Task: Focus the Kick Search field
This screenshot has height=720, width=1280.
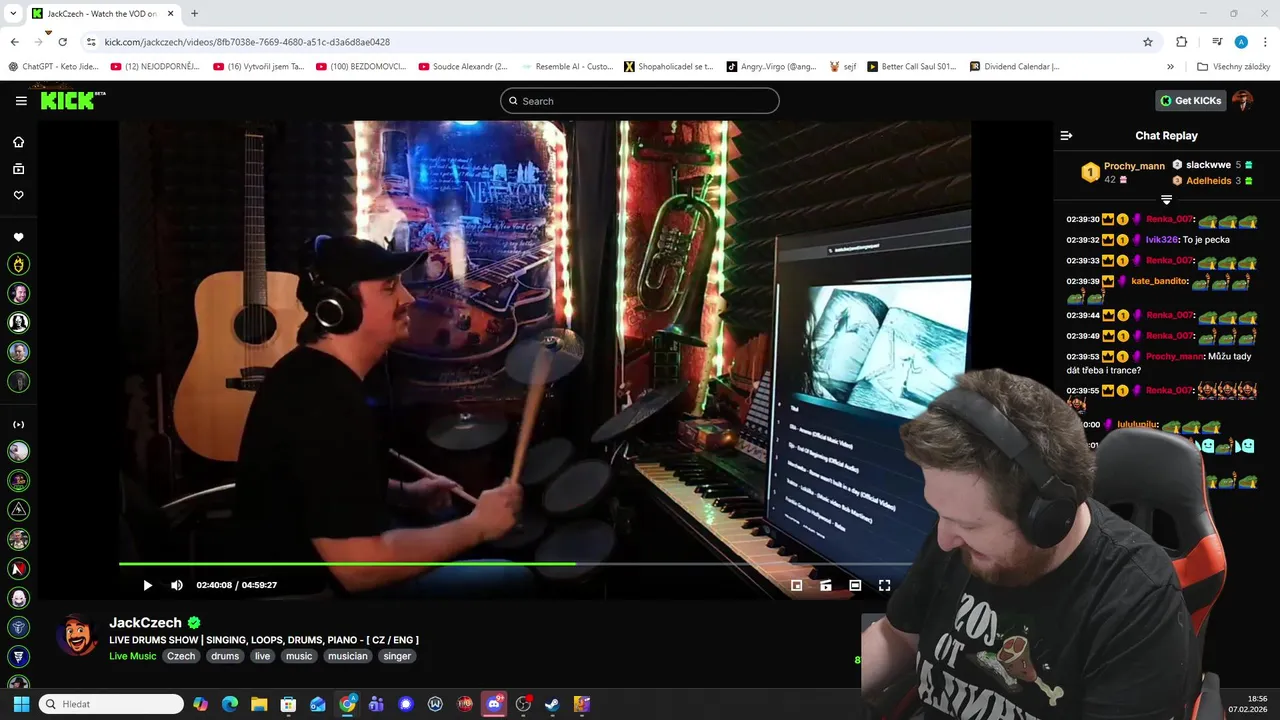Action: pyautogui.click(x=640, y=101)
